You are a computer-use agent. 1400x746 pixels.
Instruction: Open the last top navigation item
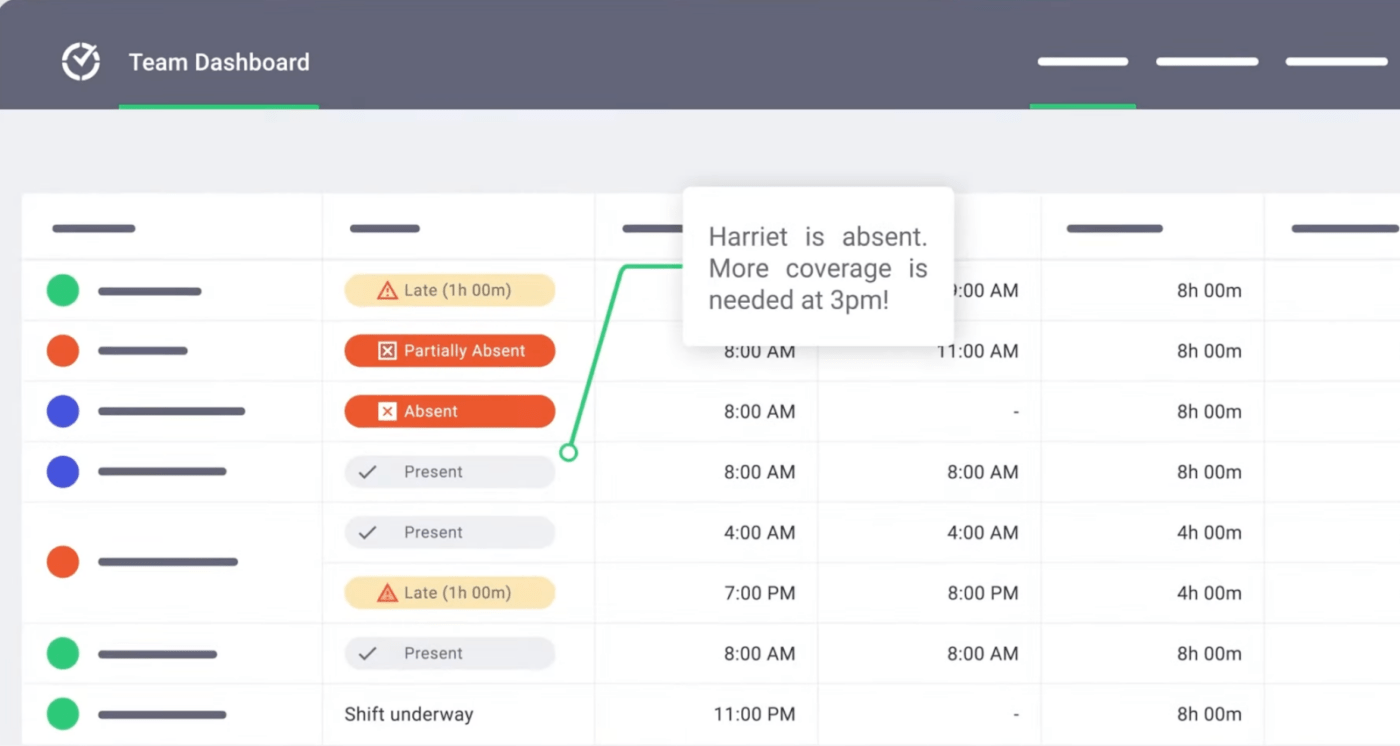(1336, 62)
